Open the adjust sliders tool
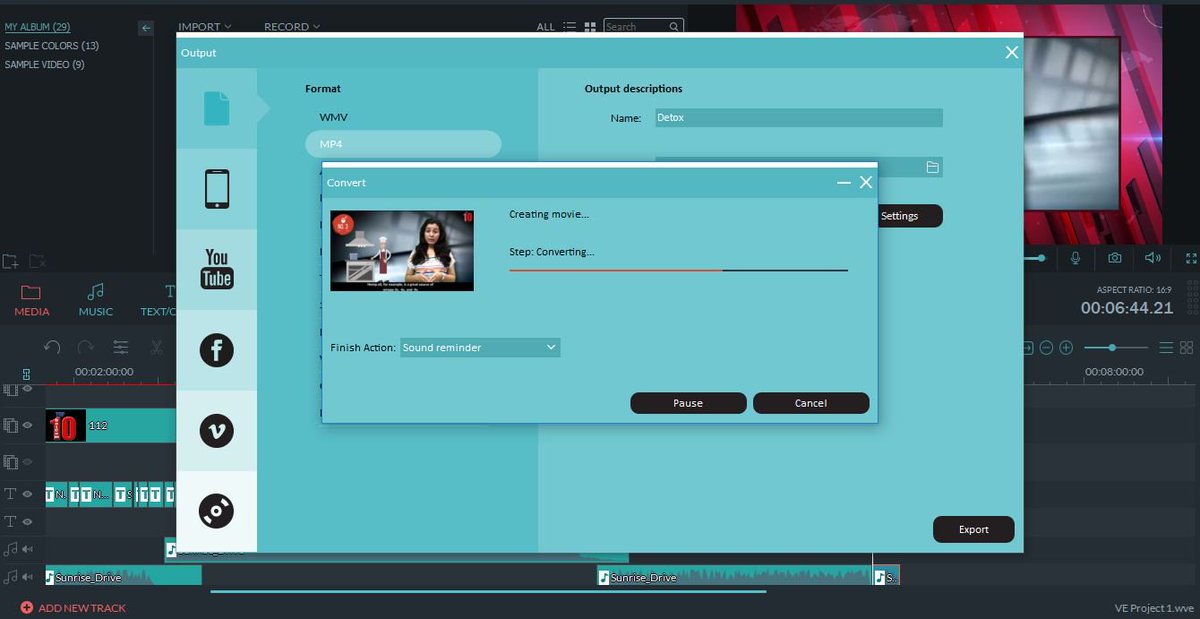This screenshot has width=1200, height=619. coord(120,347)
